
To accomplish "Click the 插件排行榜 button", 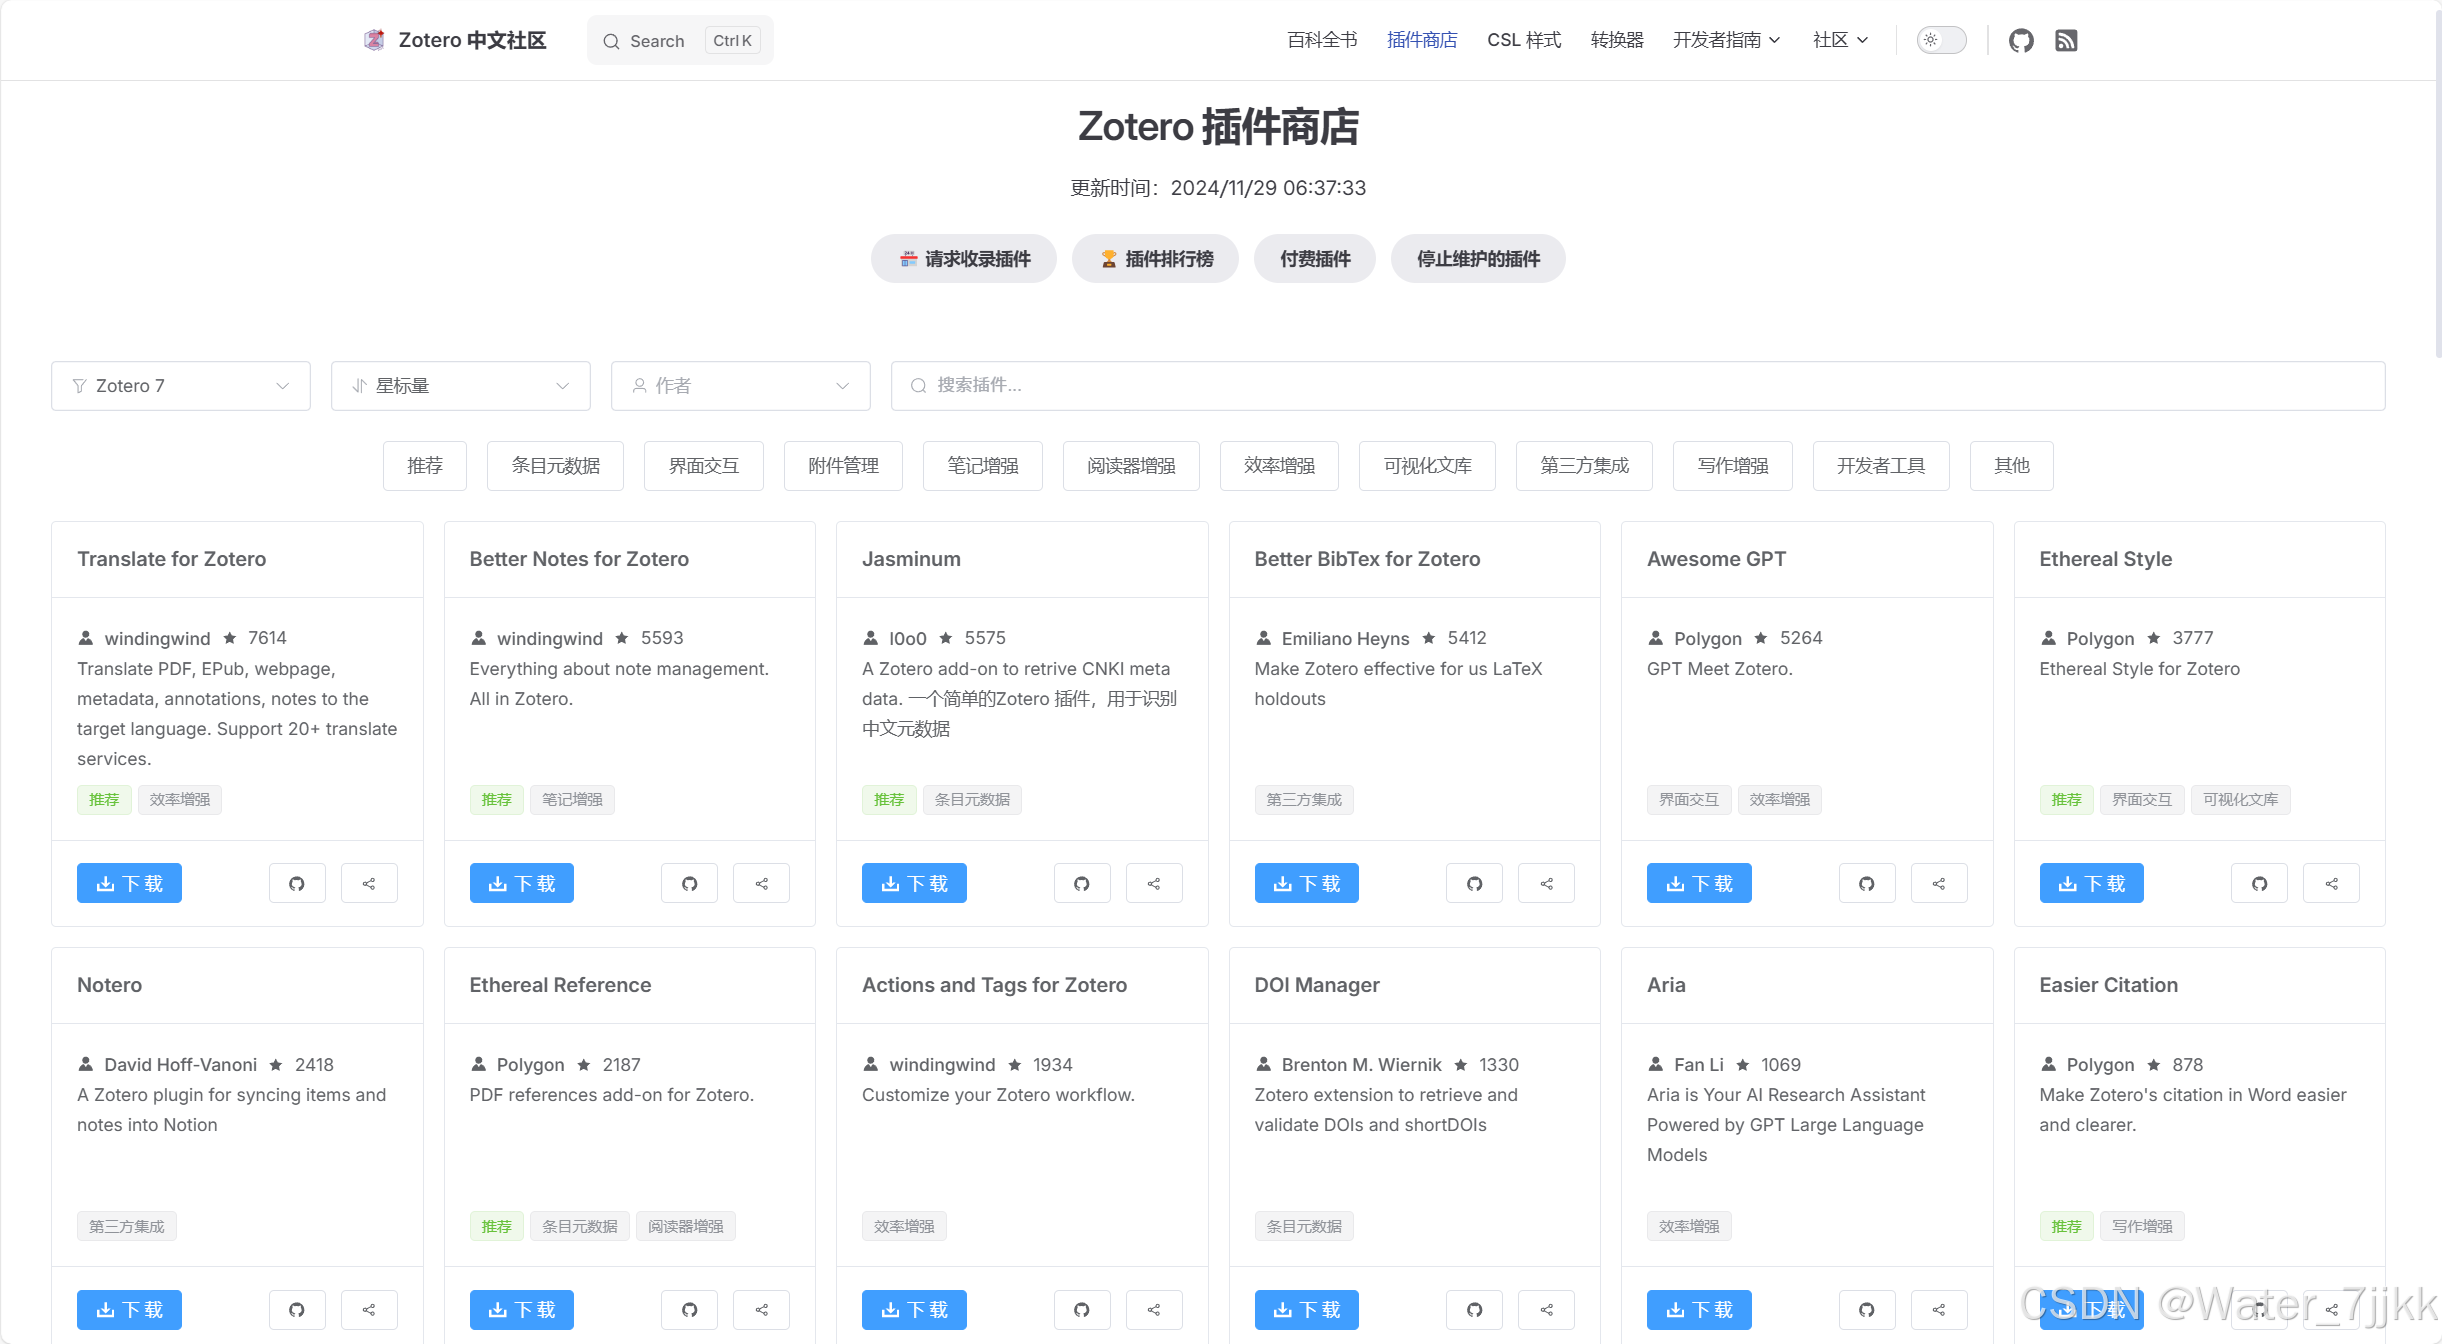I will tap(1155, 259).
